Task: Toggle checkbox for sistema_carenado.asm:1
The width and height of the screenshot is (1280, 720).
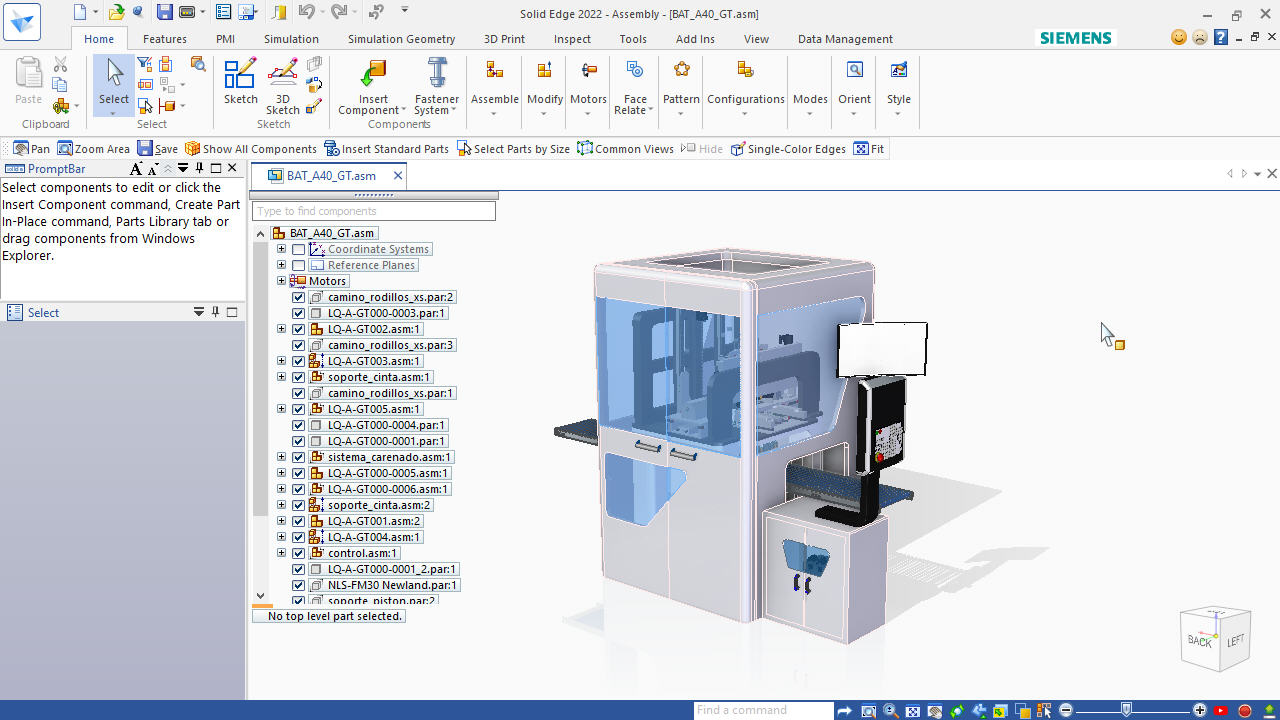Action: pyautogui.click(x=298, y=457)
